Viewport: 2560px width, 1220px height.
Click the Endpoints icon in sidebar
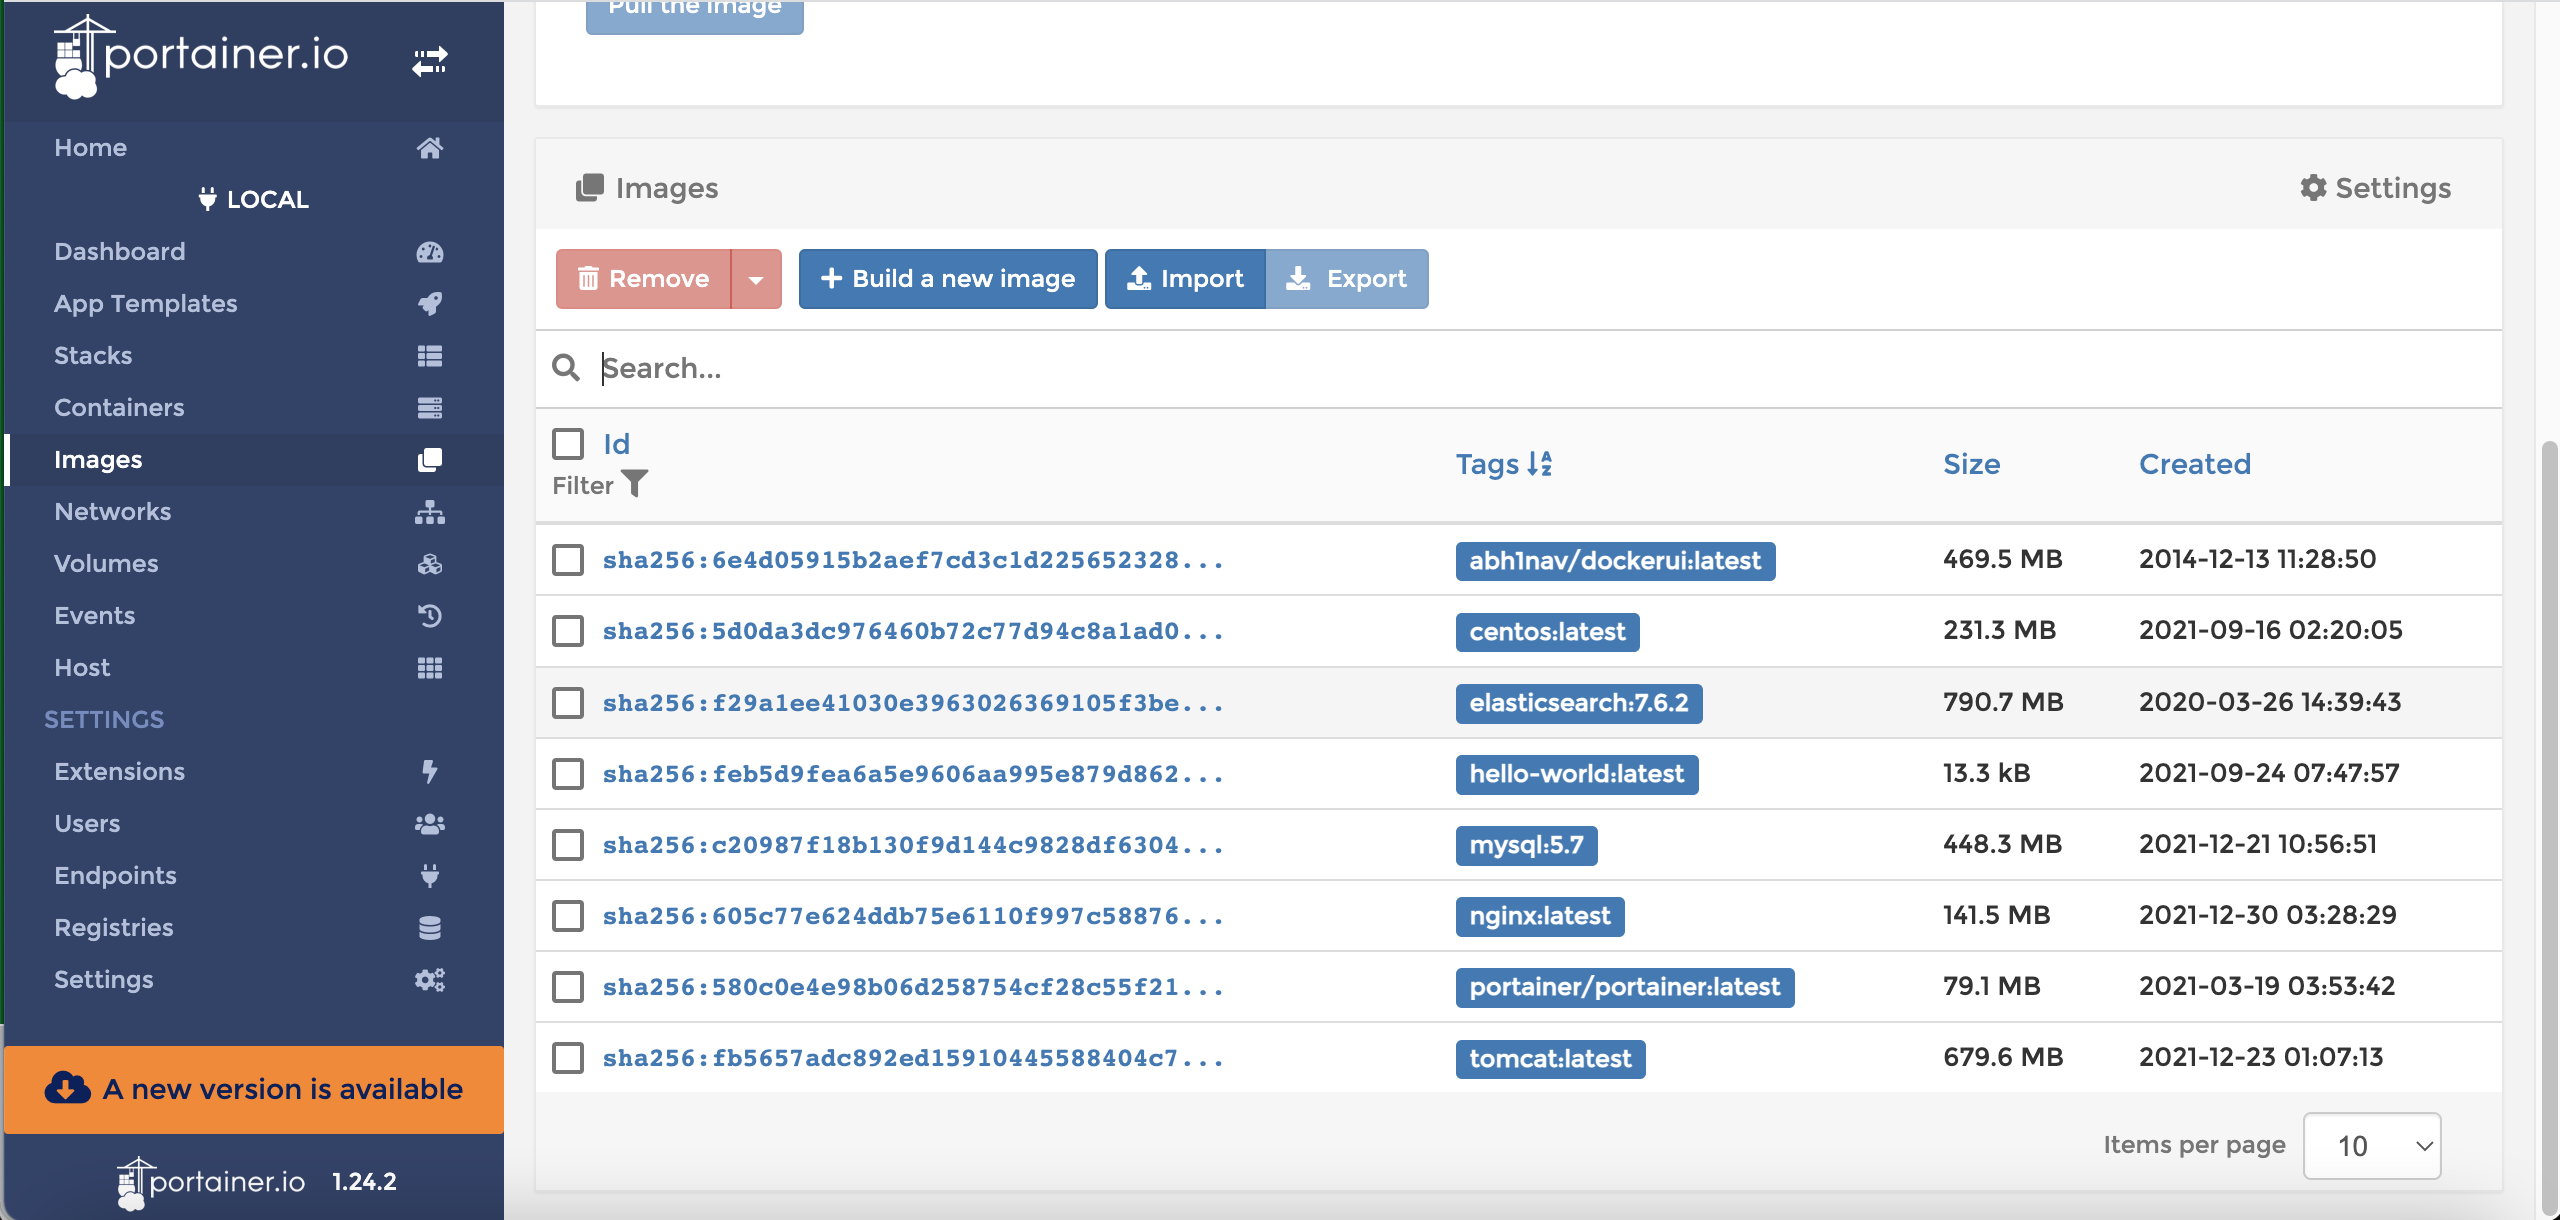click(x=429, y=872)
